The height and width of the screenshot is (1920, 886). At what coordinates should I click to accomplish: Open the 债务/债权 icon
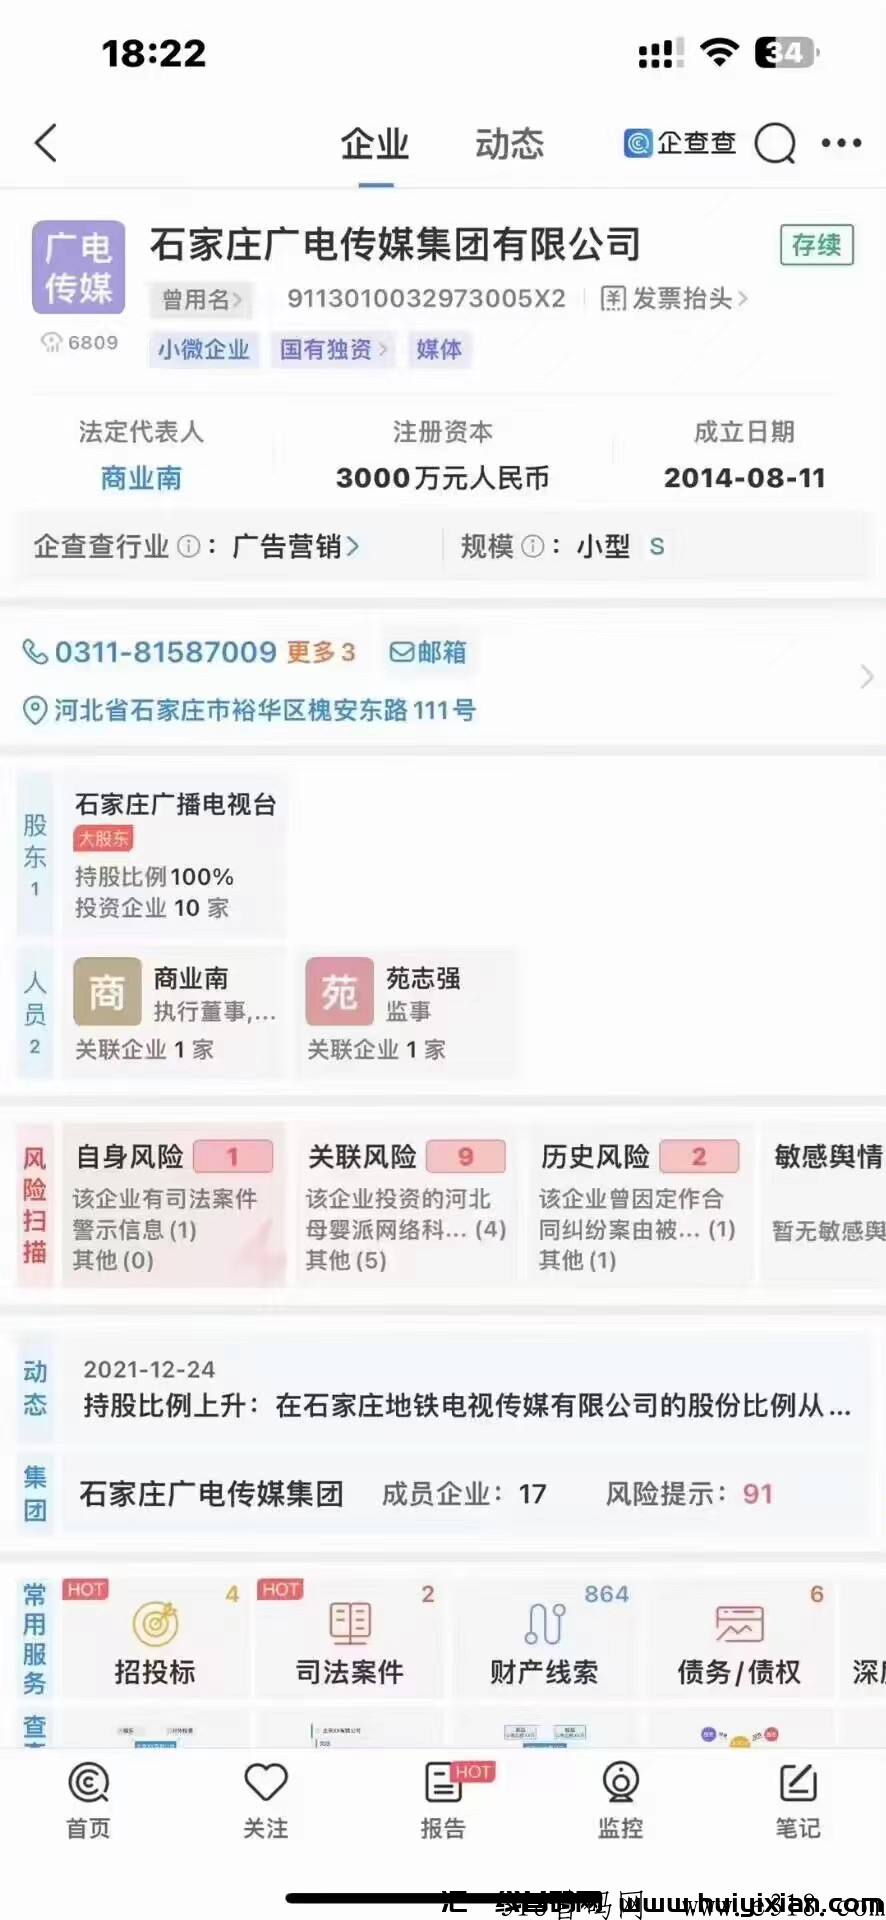739,1623
